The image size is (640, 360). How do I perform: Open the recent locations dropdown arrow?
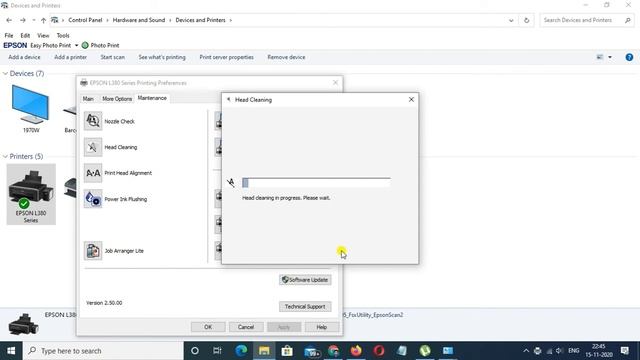pyautogui.click(x=33, y=20)
